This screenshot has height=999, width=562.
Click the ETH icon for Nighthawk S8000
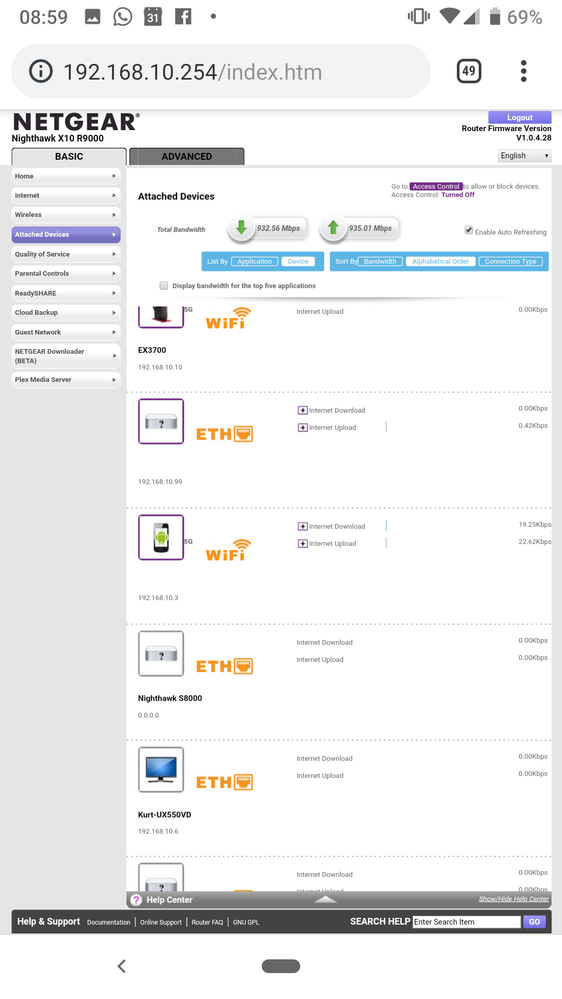[224, 666]
